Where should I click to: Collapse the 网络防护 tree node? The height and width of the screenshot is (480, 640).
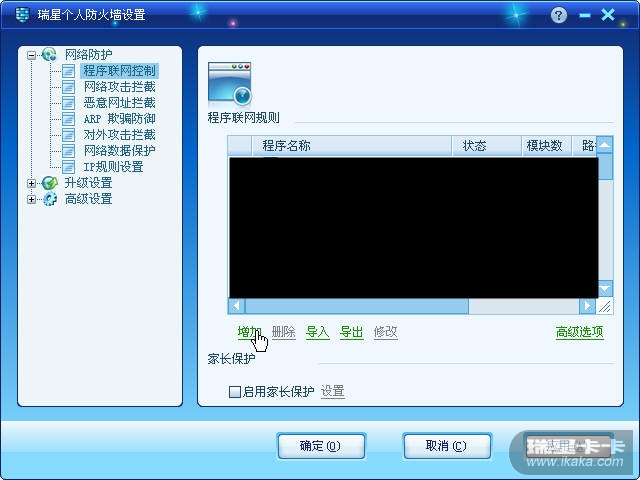pos(31,55)
